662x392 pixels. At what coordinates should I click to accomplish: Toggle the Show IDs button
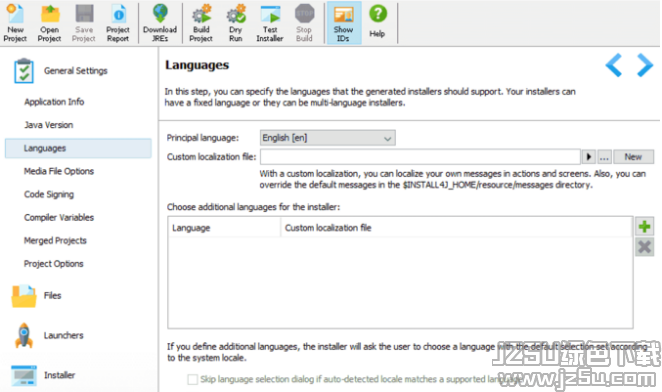pos(343,23)
